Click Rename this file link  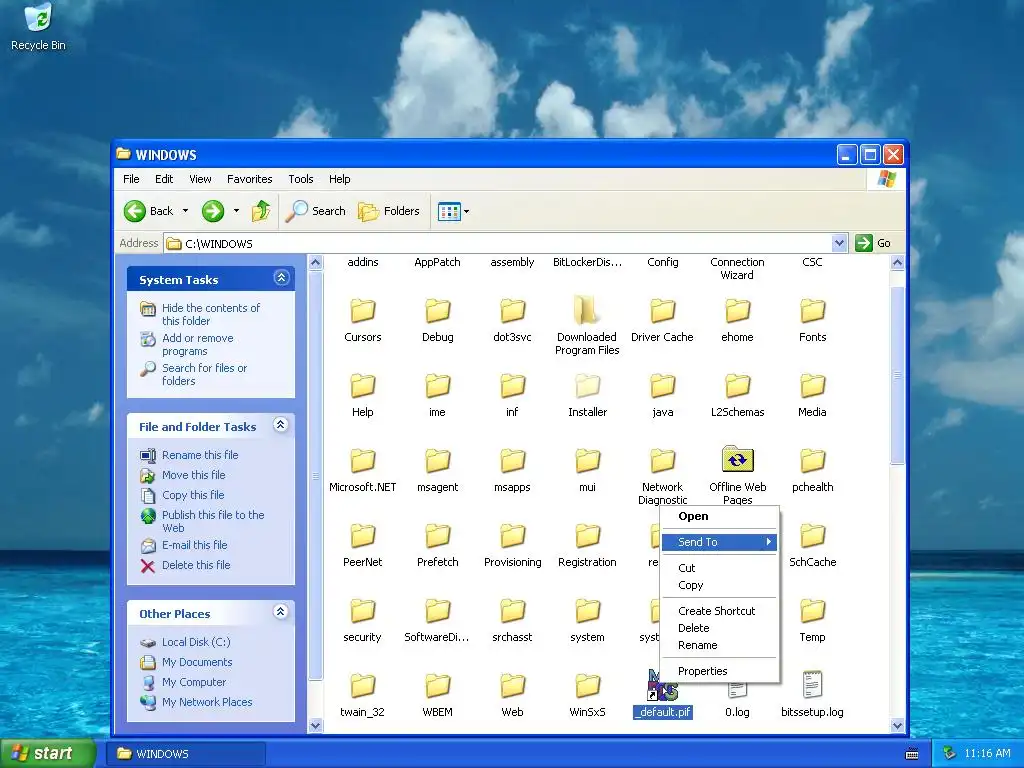click(200, 455)
